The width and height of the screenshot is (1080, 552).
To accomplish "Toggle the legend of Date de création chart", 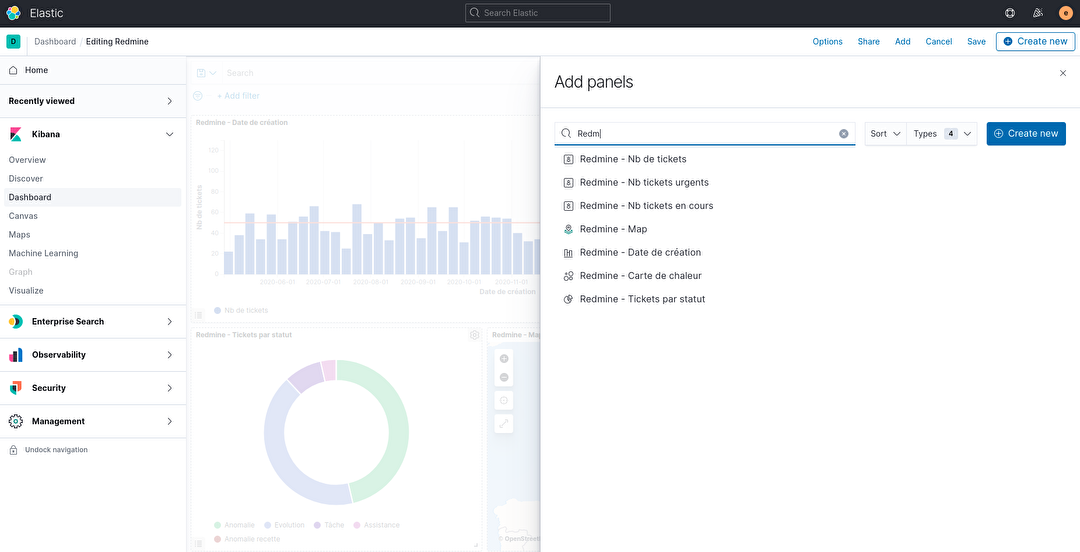I will [198, 315].
